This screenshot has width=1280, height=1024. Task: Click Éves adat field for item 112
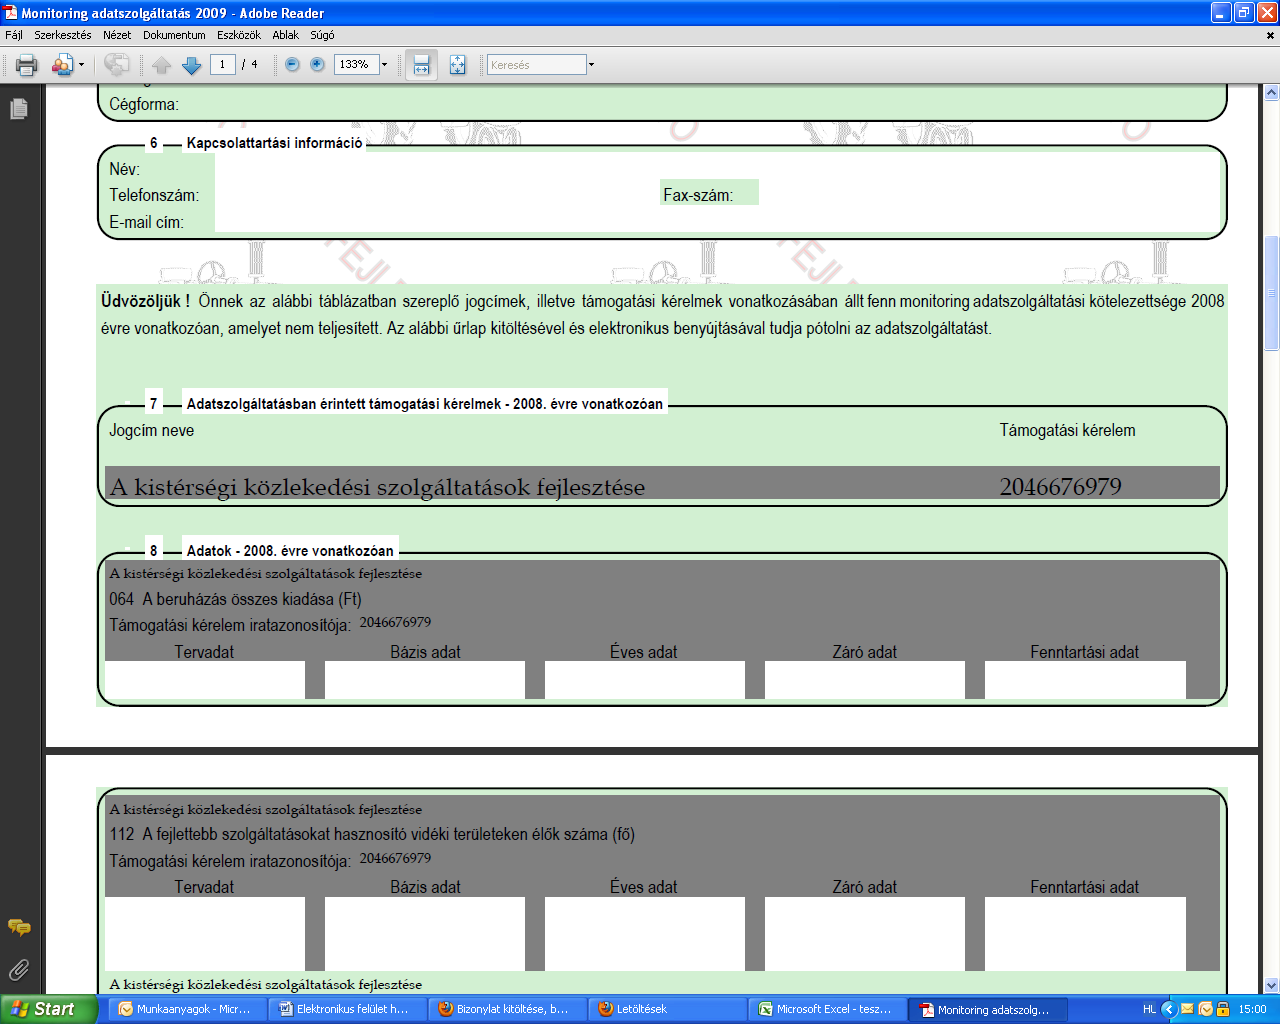tap(645, 934)
